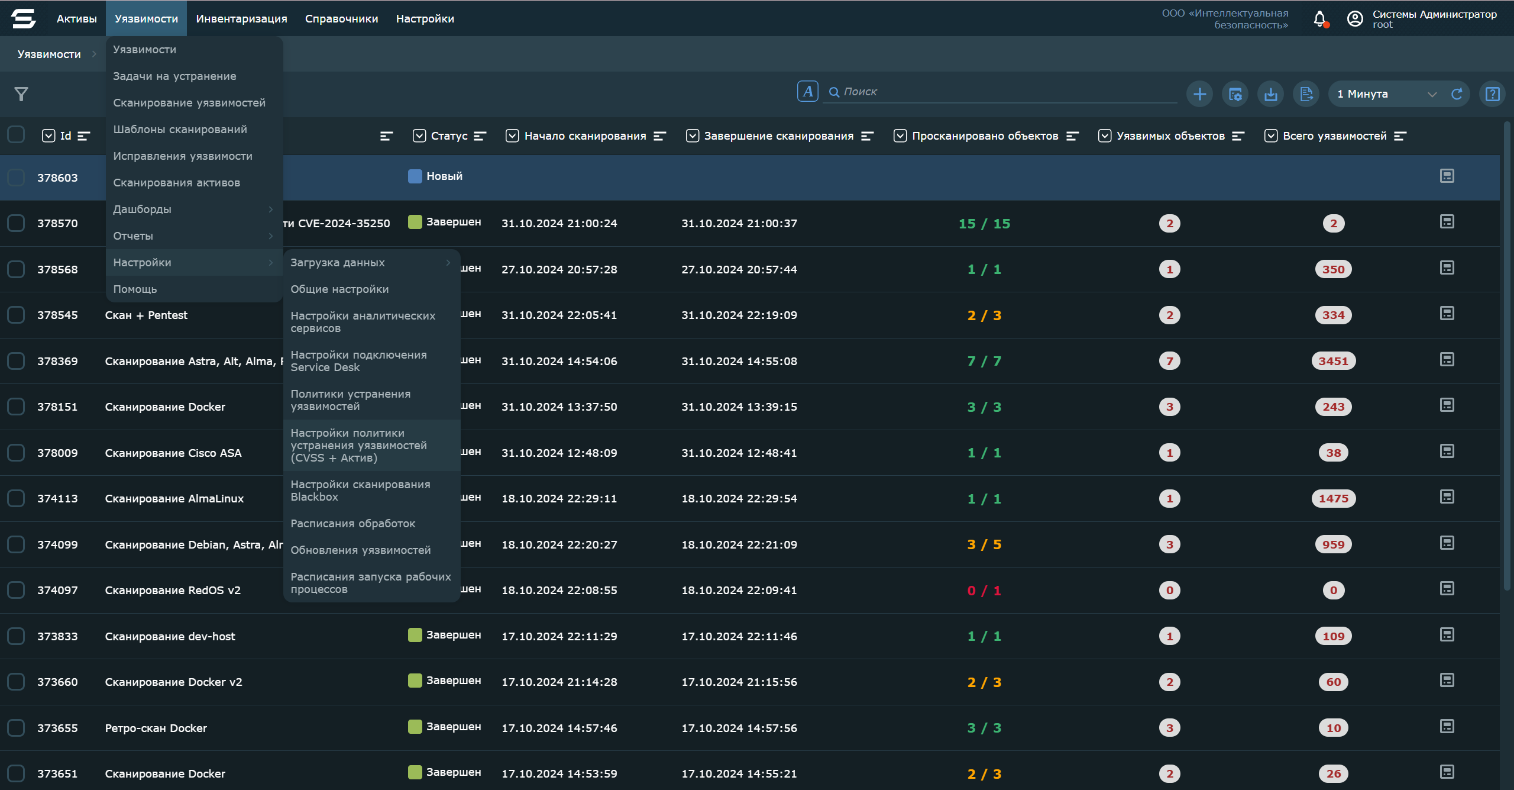Click the case-sensitive 'A' search icon
Screen dimensions: 1514x790
807,91
